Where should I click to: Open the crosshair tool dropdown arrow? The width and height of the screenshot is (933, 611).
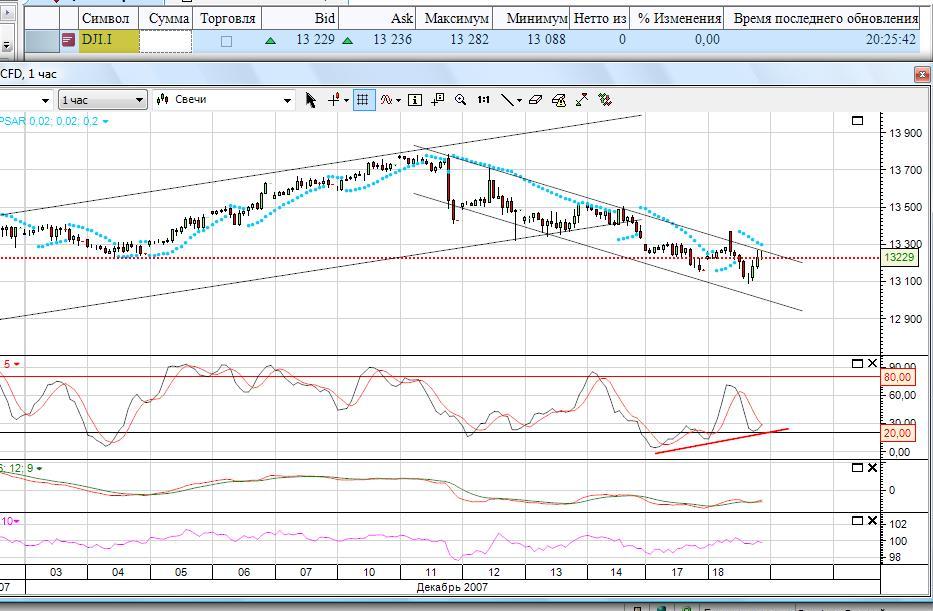coord(346,101)
